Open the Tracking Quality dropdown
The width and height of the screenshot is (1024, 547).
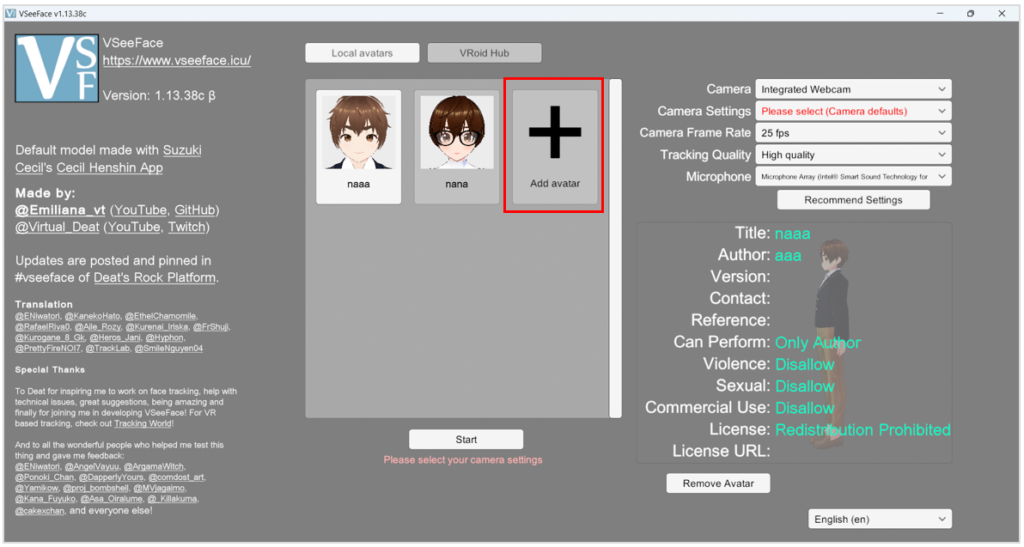coord(852,155)
